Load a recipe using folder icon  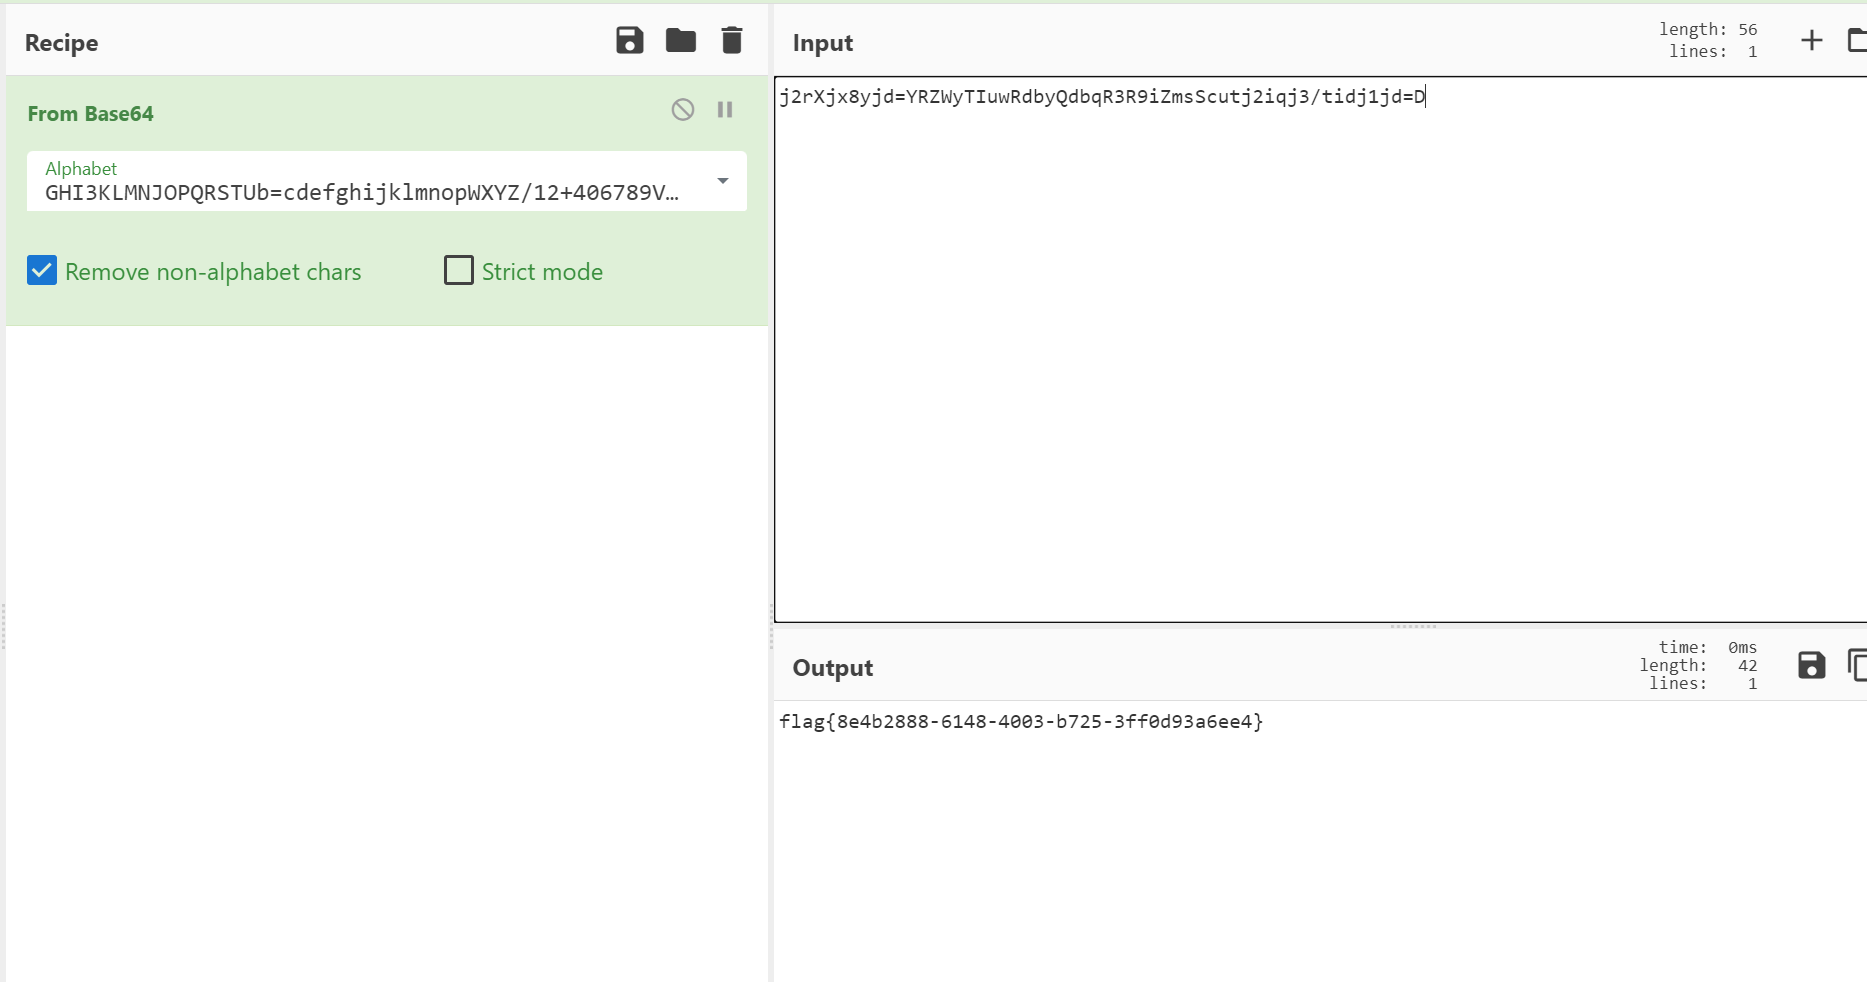681,41
